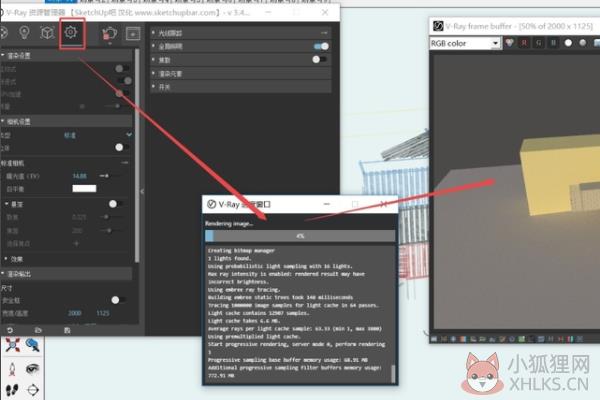Click image width field 2000
The height and width of the screenshot is (400, 600).
[74, 313]
